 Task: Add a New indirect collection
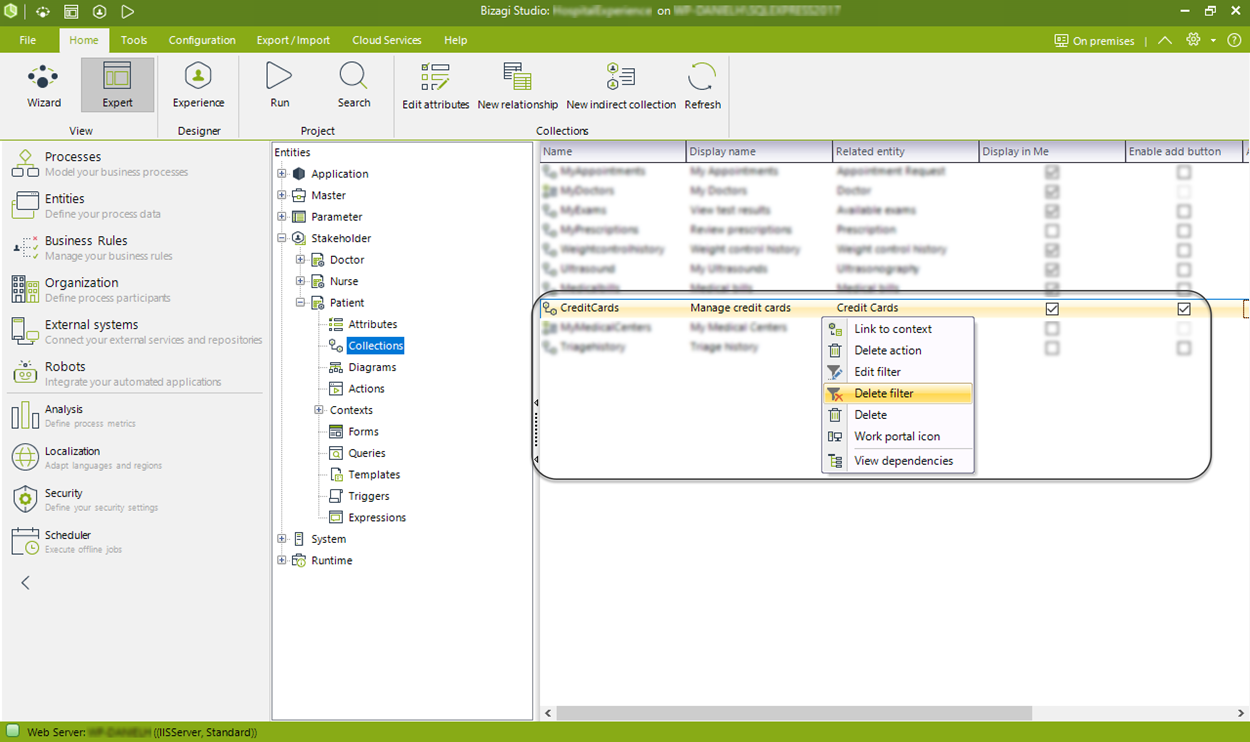click(621, 85)
